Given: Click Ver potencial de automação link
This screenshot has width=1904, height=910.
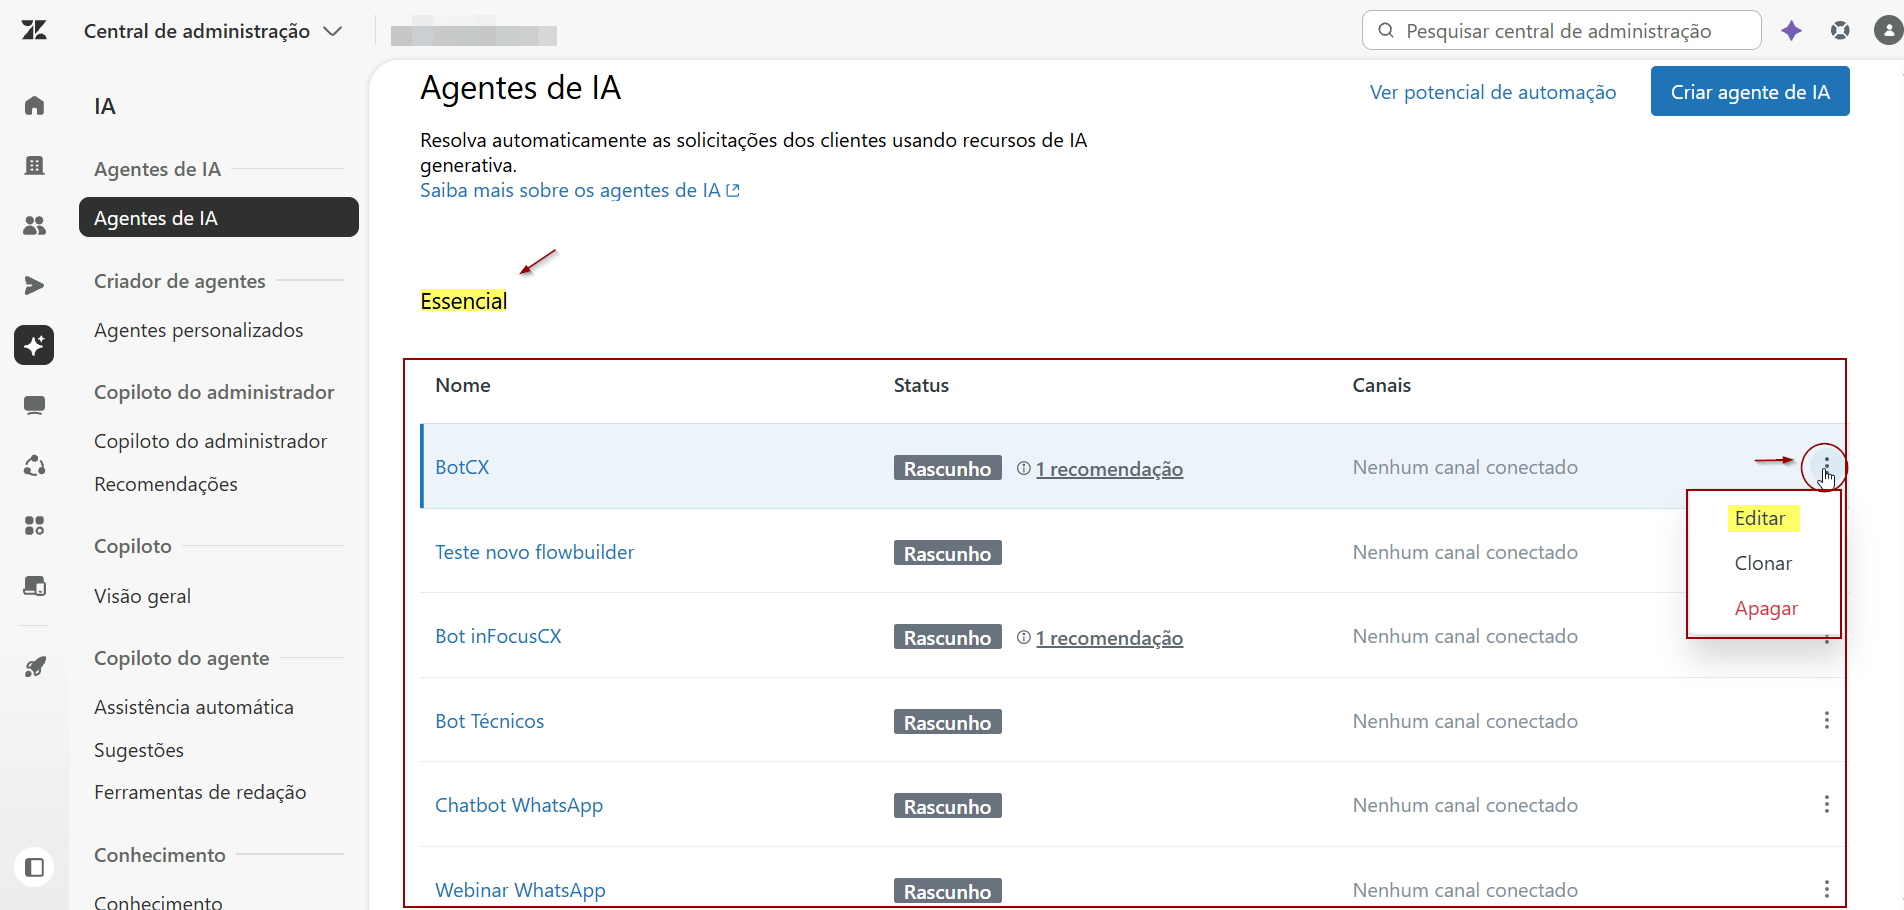Looking at the screenshot, I should coord(1493,92).
